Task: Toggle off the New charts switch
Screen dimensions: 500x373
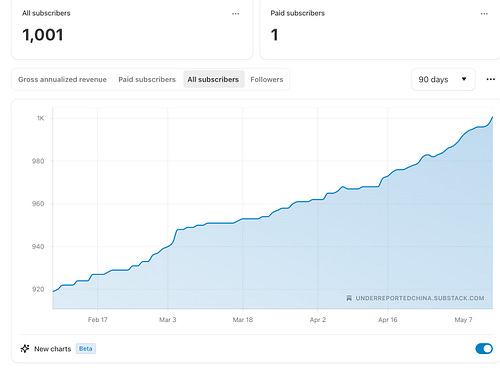Action: 484,349
